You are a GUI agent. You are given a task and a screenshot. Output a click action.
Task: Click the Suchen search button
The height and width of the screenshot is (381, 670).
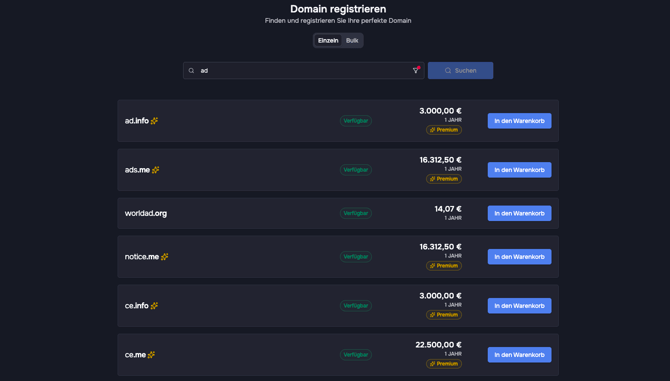coord(460,70)
